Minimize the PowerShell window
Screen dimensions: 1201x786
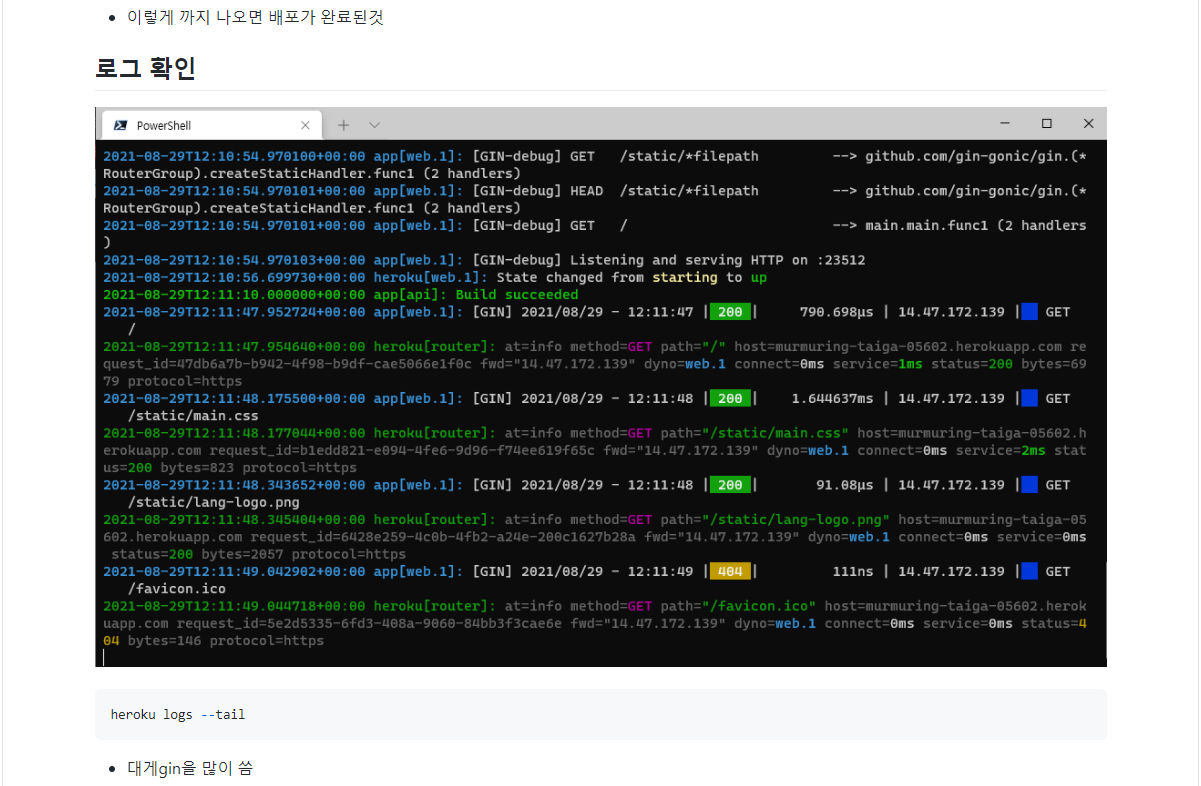pos(1005,123)
